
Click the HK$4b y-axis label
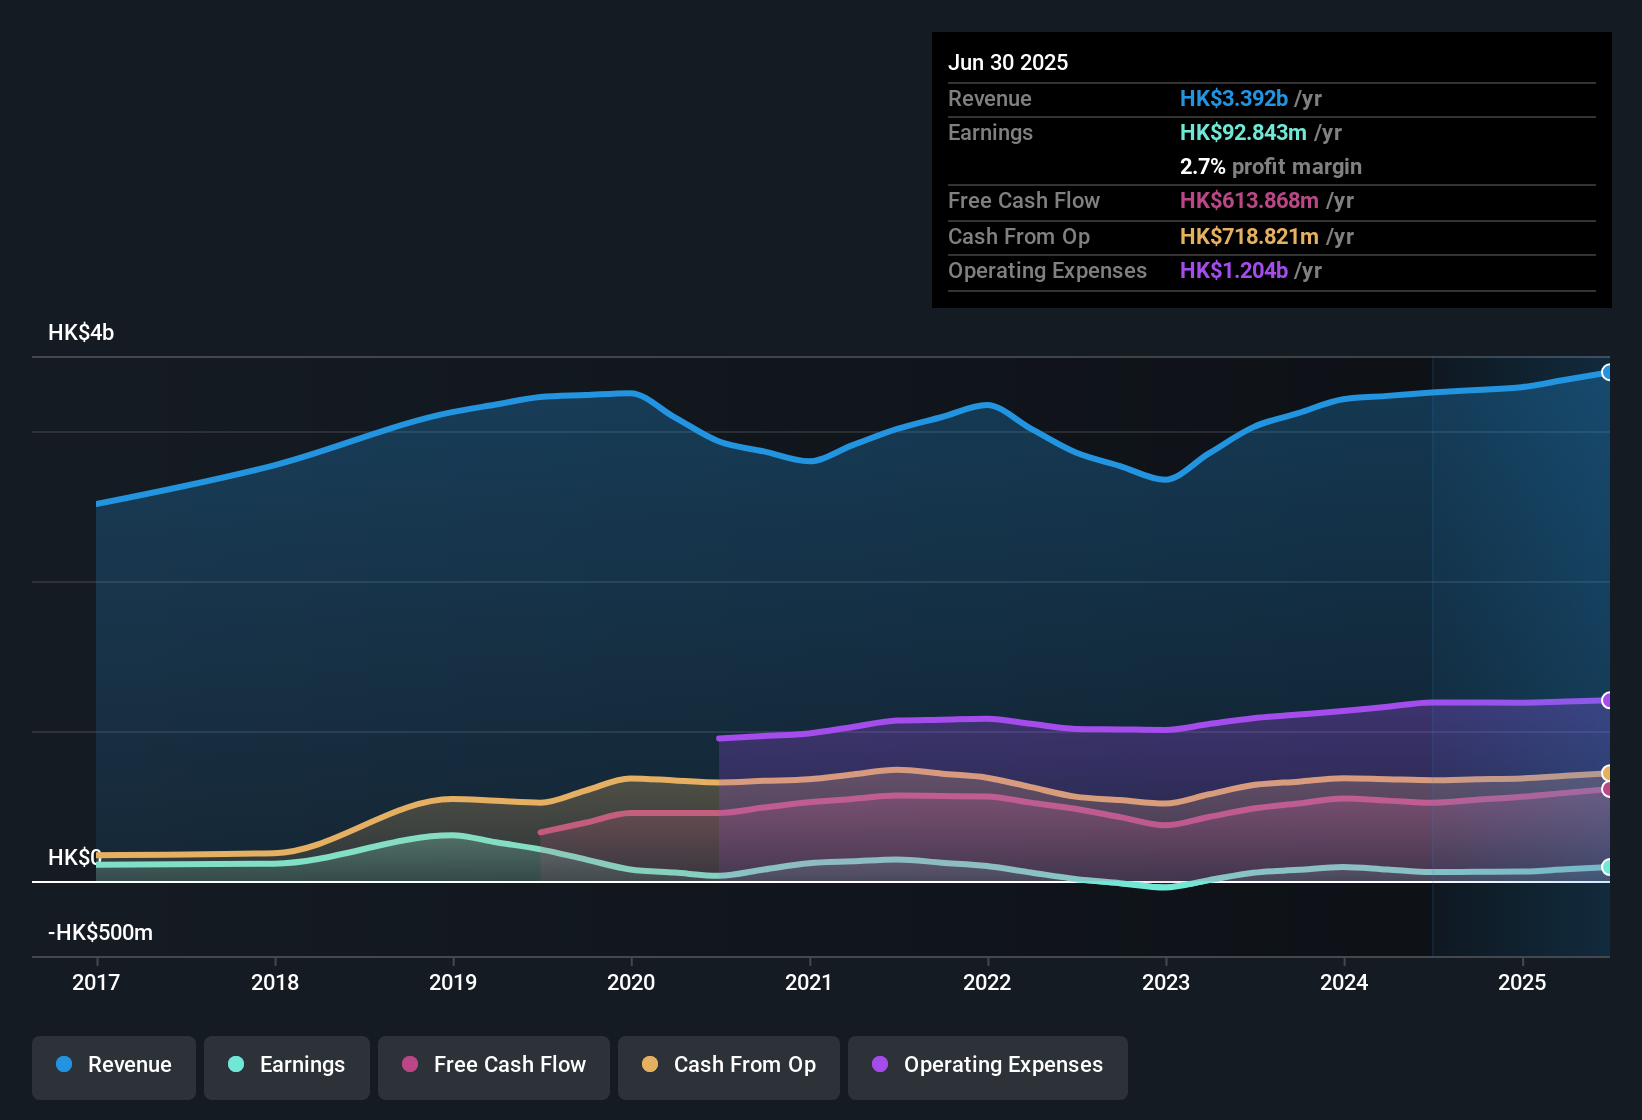point(81,333)
